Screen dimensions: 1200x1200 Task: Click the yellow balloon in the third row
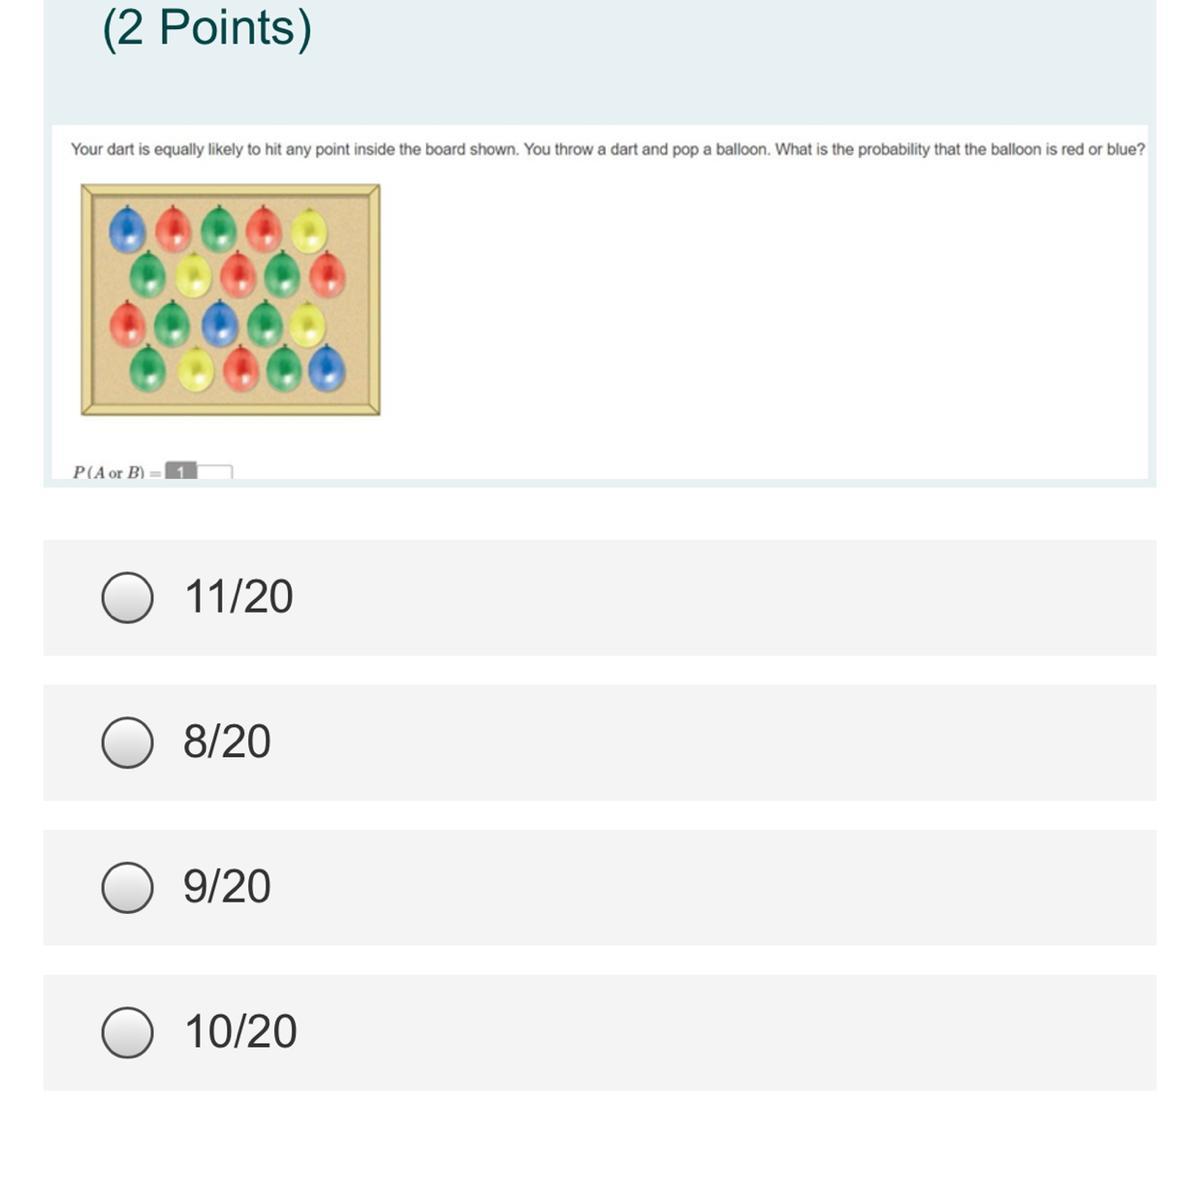307,324
